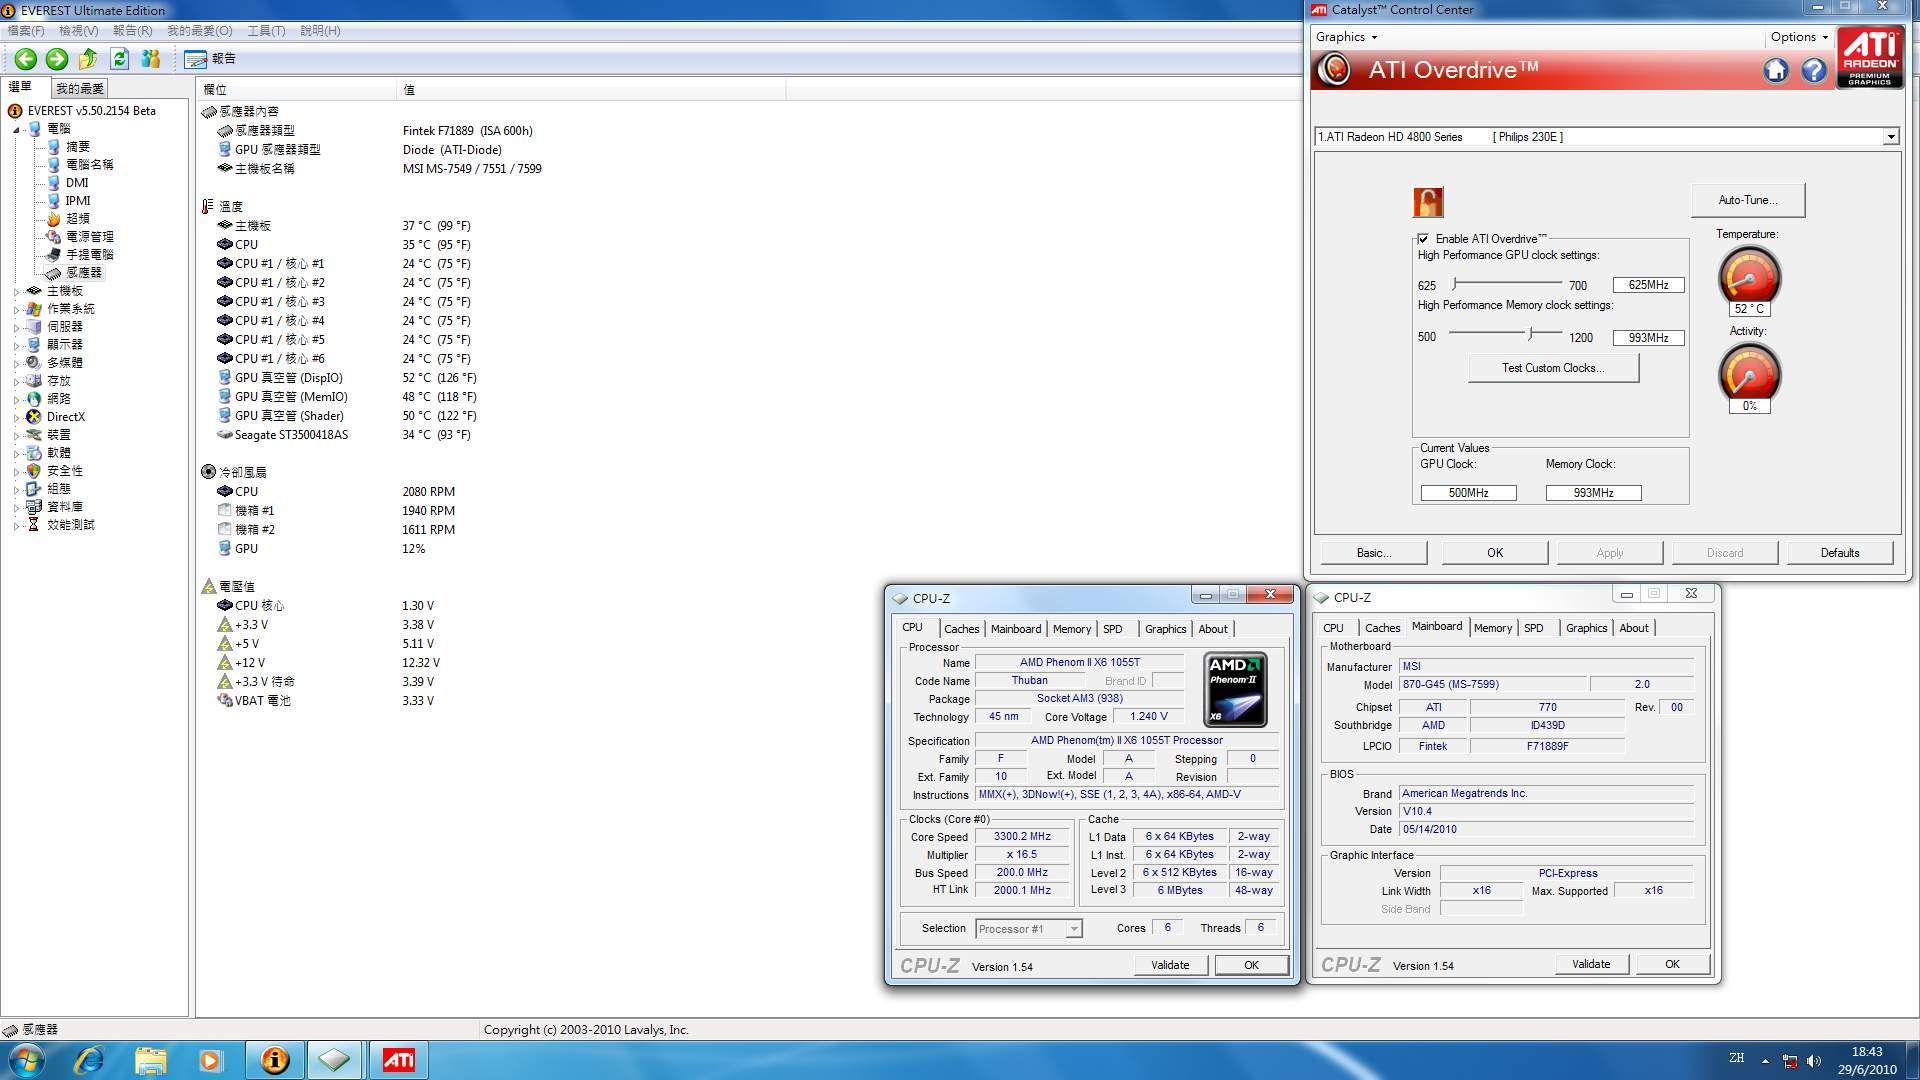Expand the 安全性 security tree node
1920x1080 pixels.
17,471
